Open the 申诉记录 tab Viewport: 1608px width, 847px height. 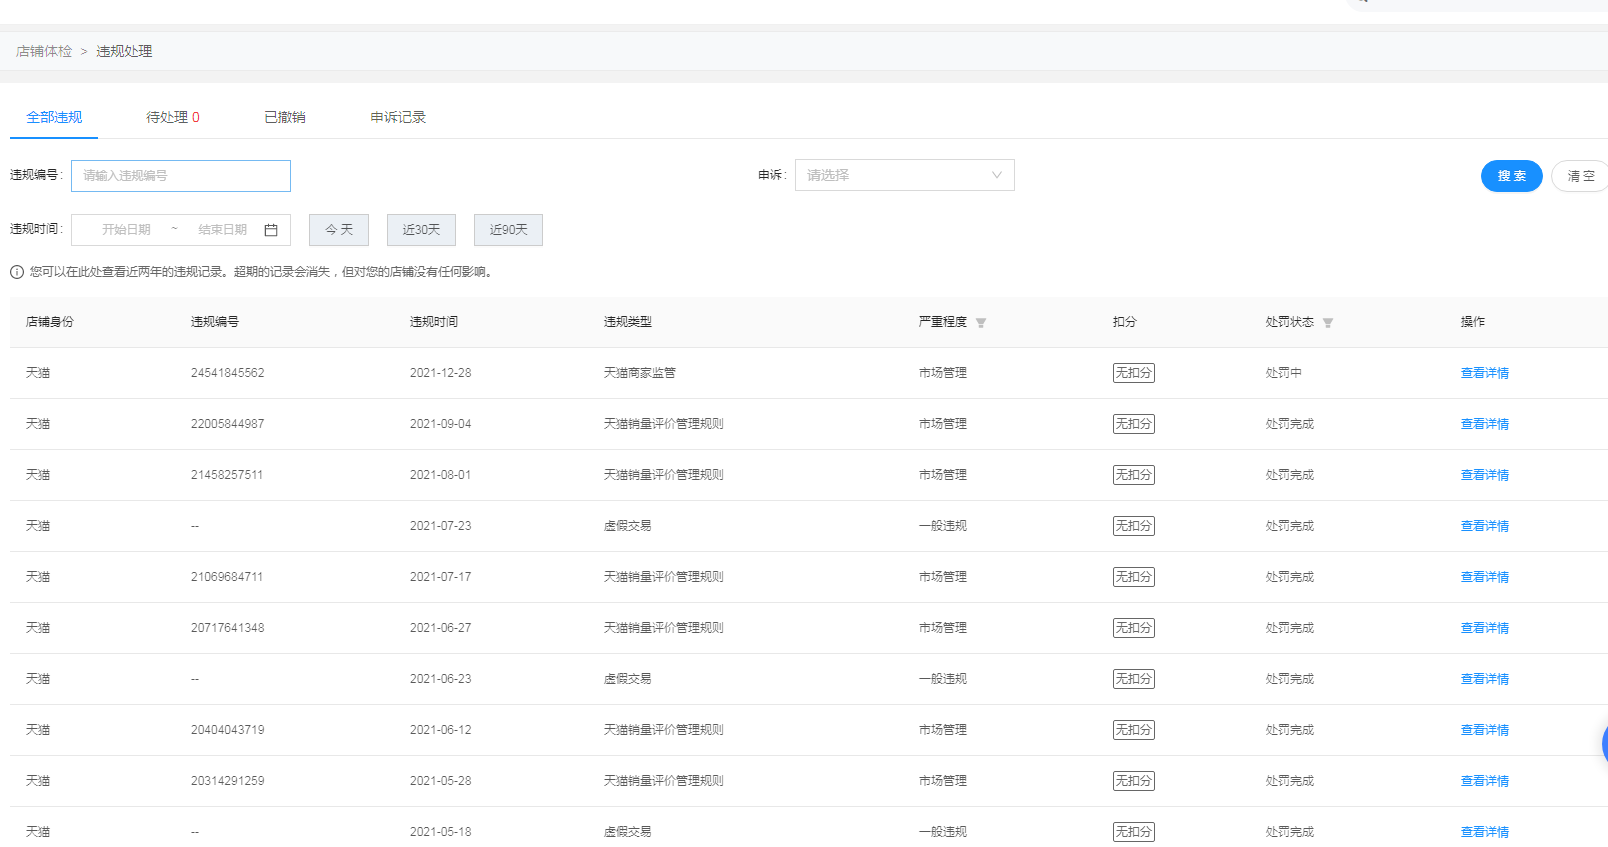(398, 118)
